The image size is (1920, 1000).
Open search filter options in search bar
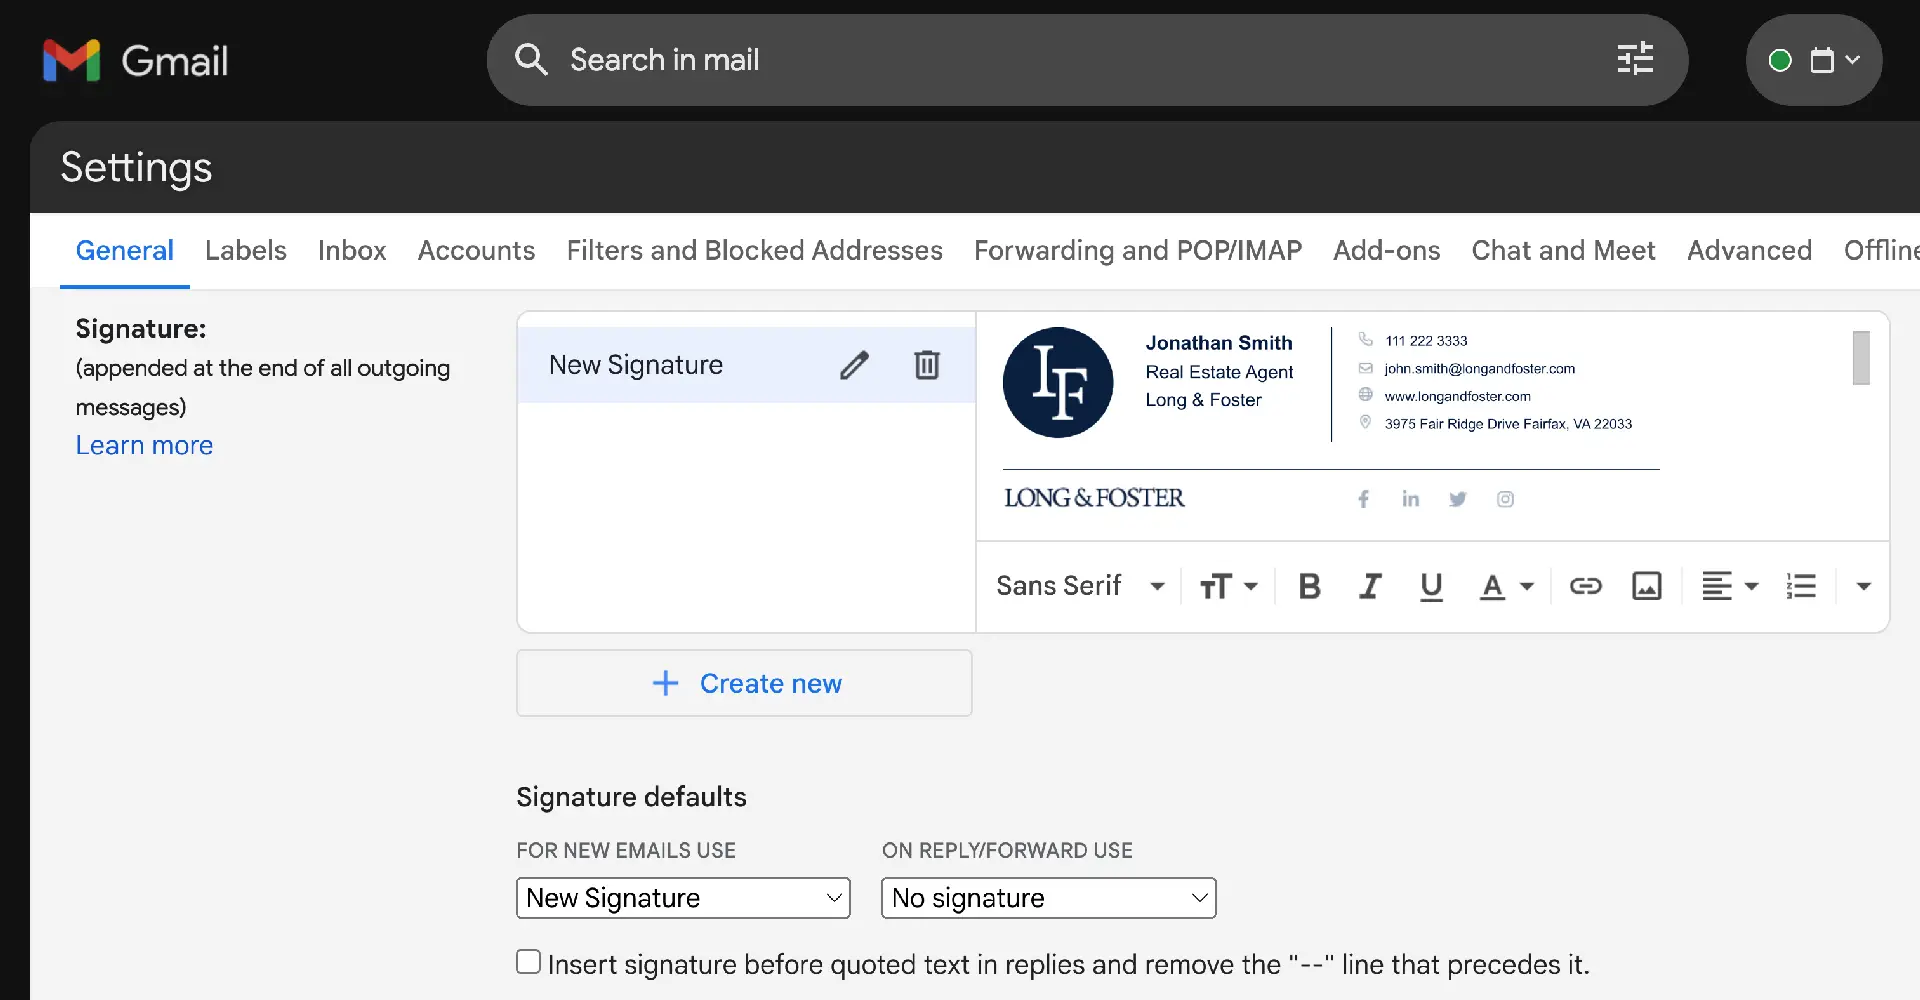1635,60
